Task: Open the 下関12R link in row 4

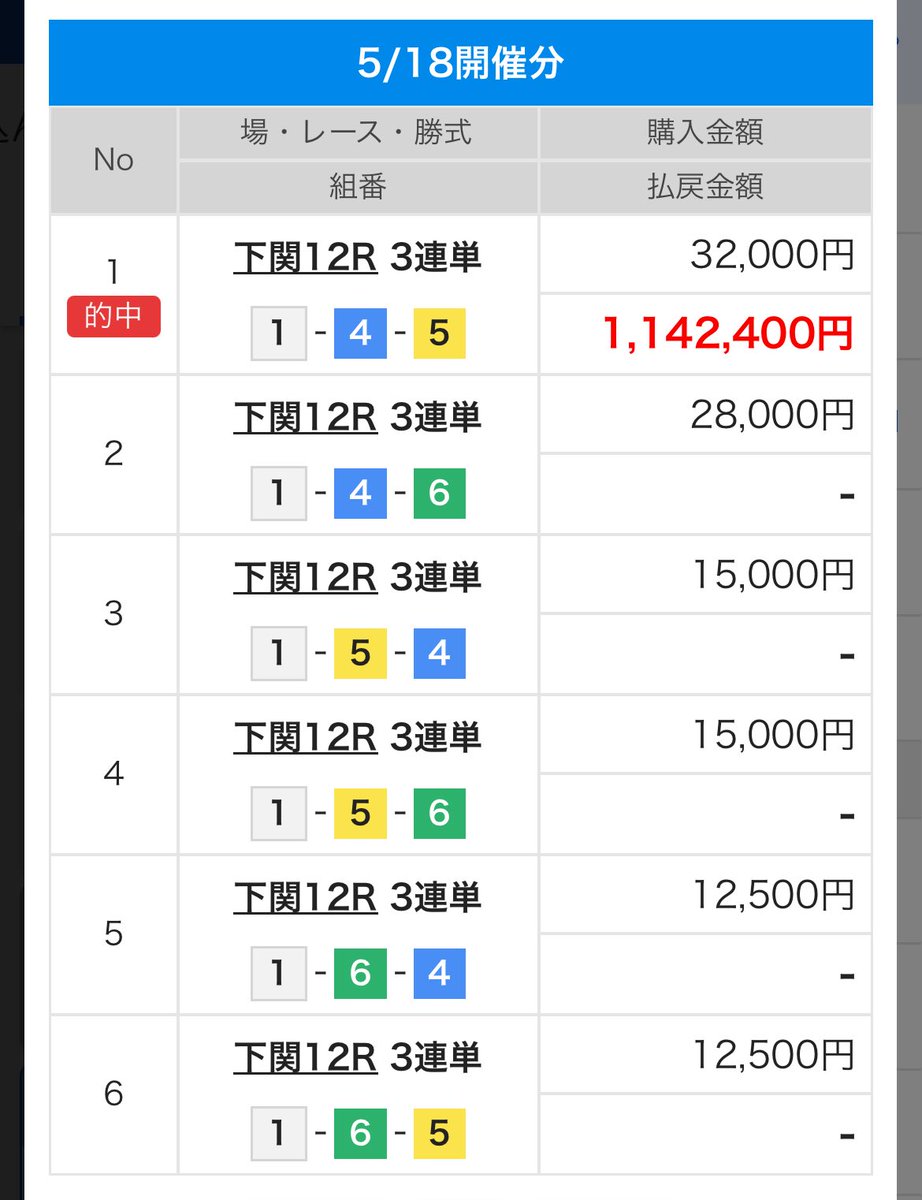Action: click(305, 737)
